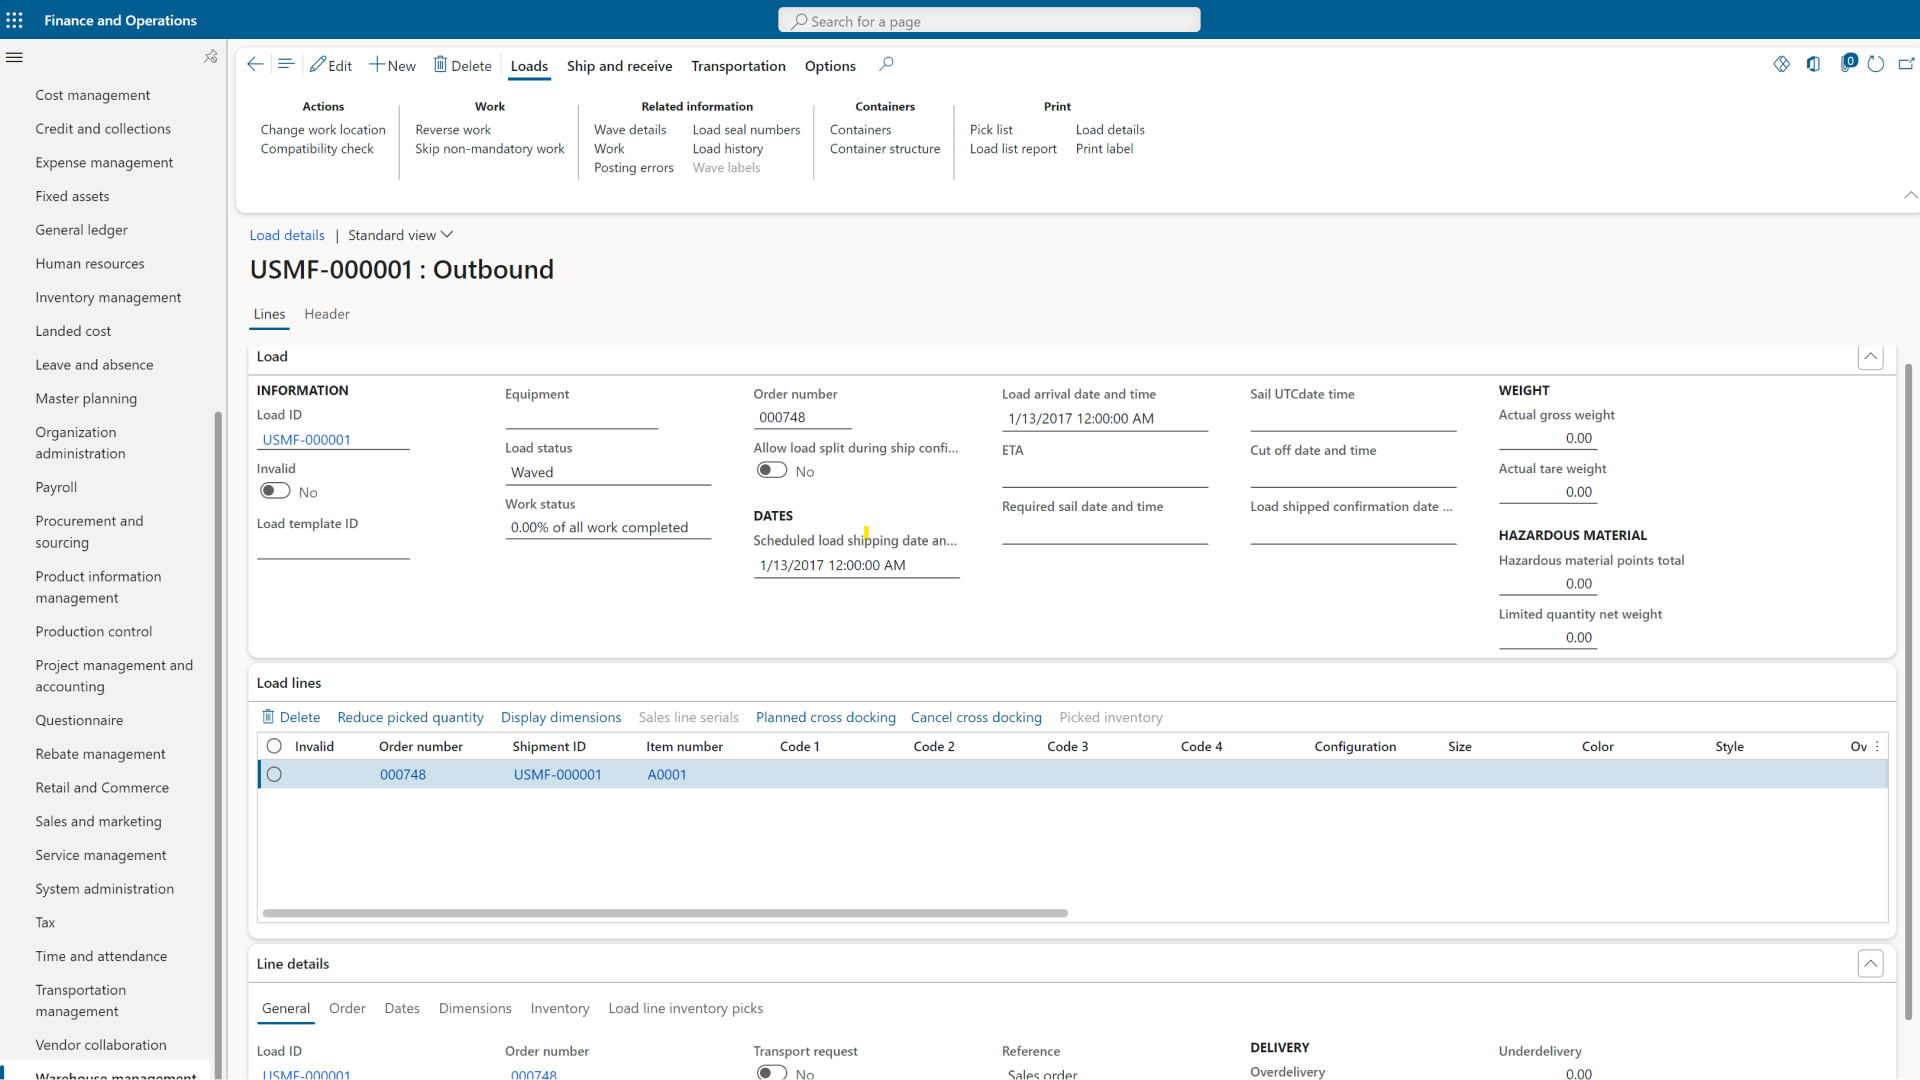Type in the Search for a page field
1920x1080 pixels.
click(x=988, y=19)
